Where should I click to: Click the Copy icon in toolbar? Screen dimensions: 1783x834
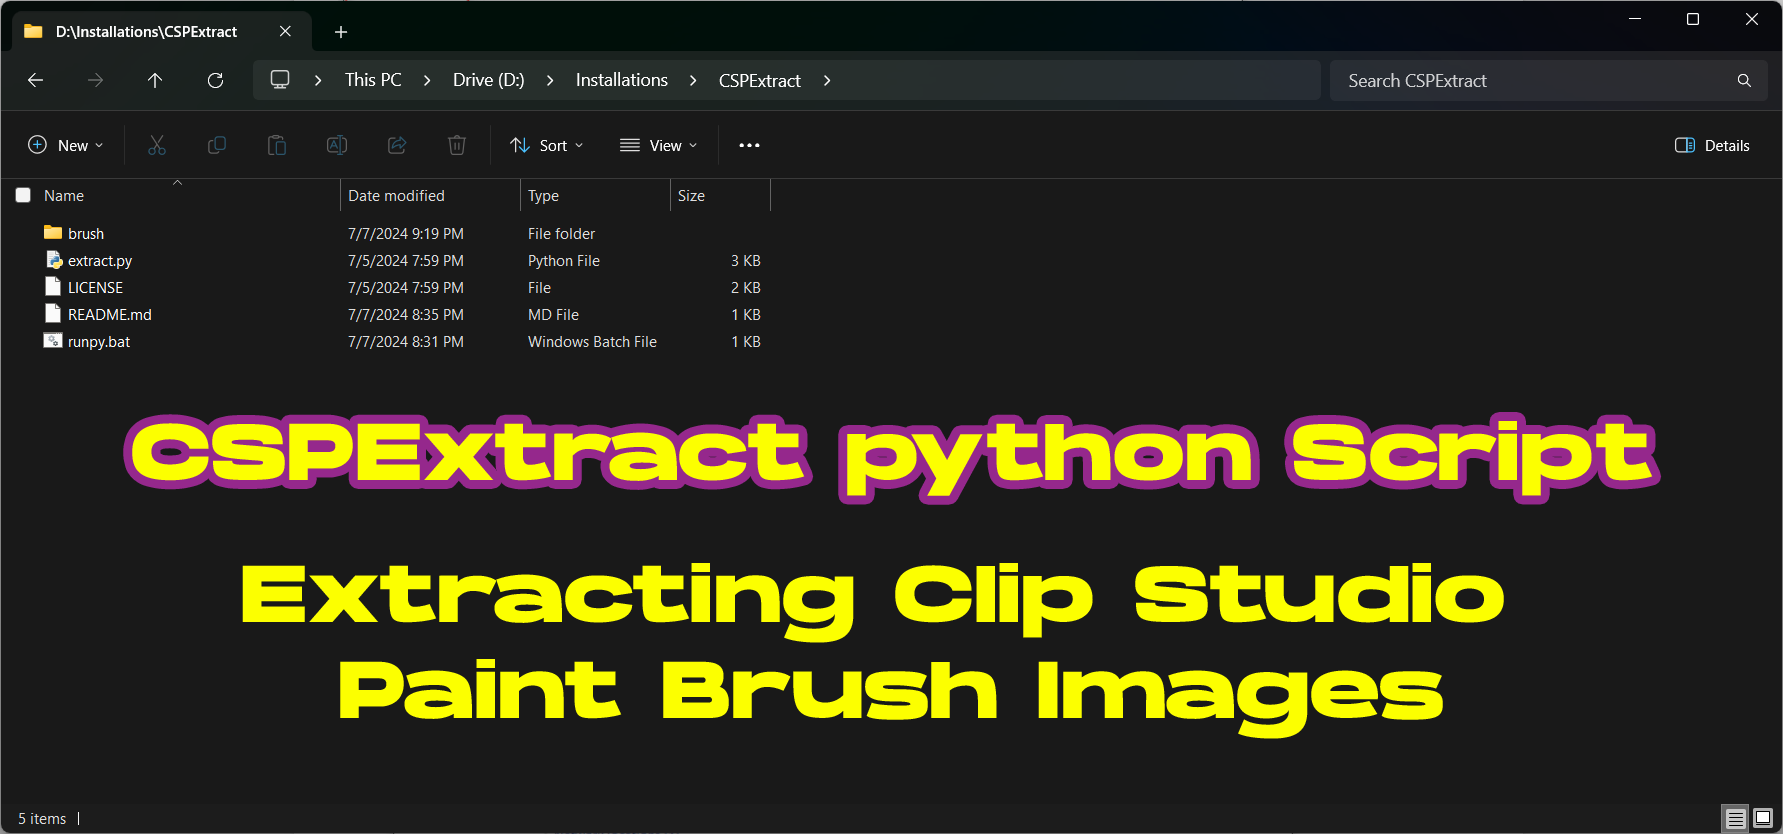pos(217,145)
